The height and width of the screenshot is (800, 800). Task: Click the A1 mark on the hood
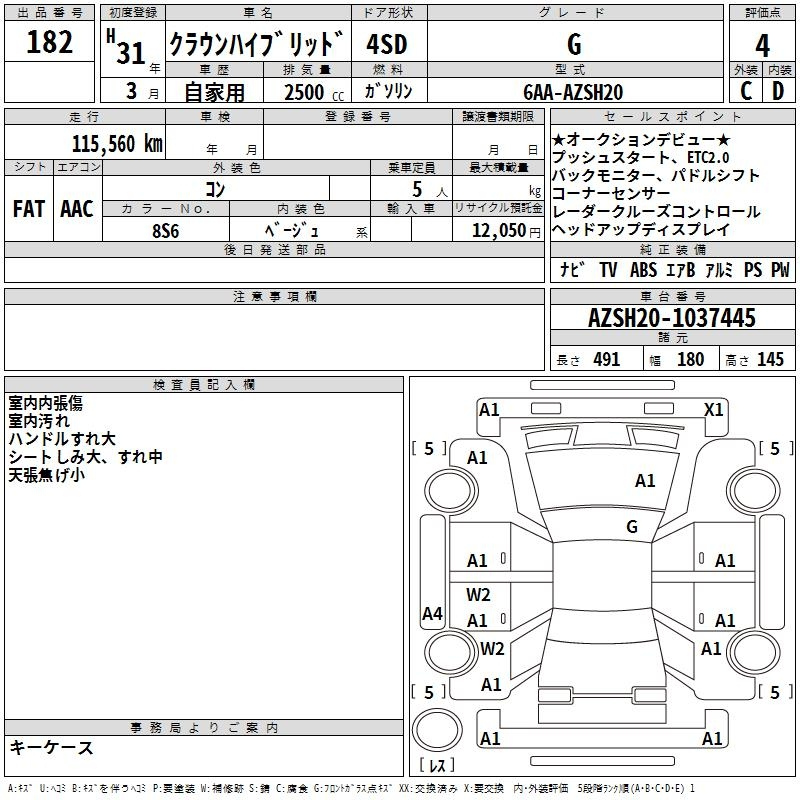[645, 481]
